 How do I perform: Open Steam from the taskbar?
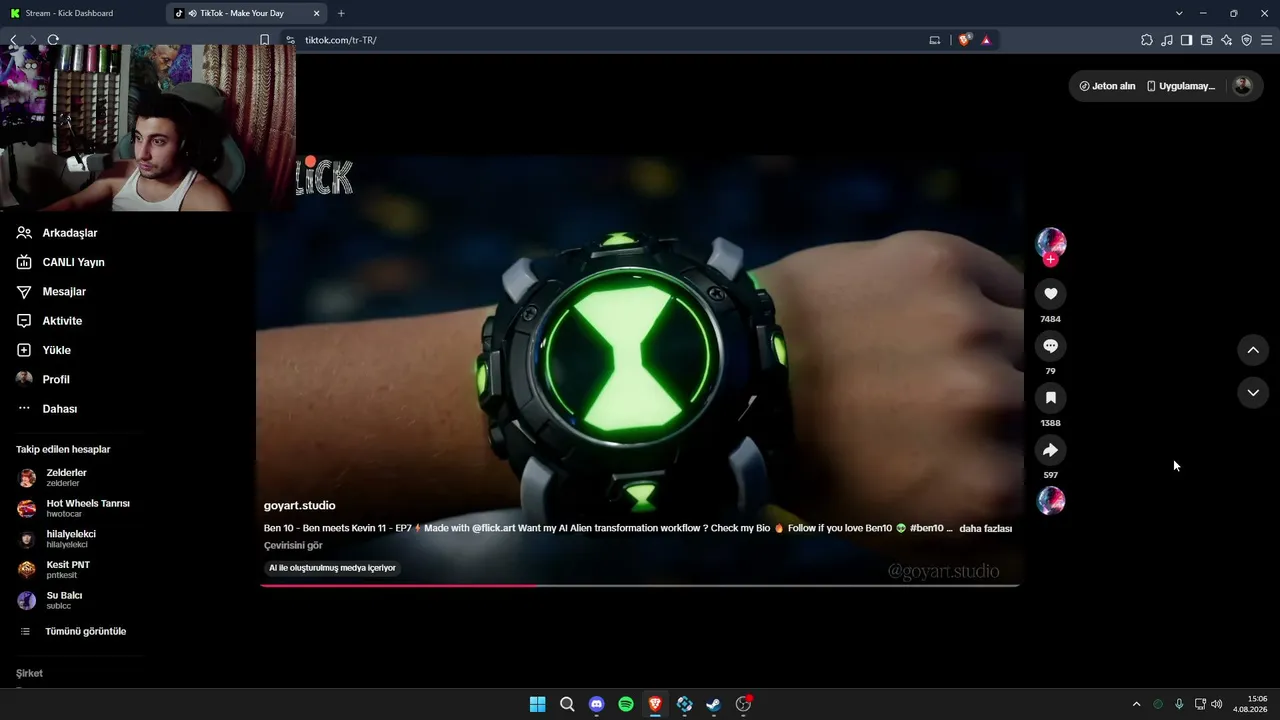pyautogui.click(x=713, y=704)
